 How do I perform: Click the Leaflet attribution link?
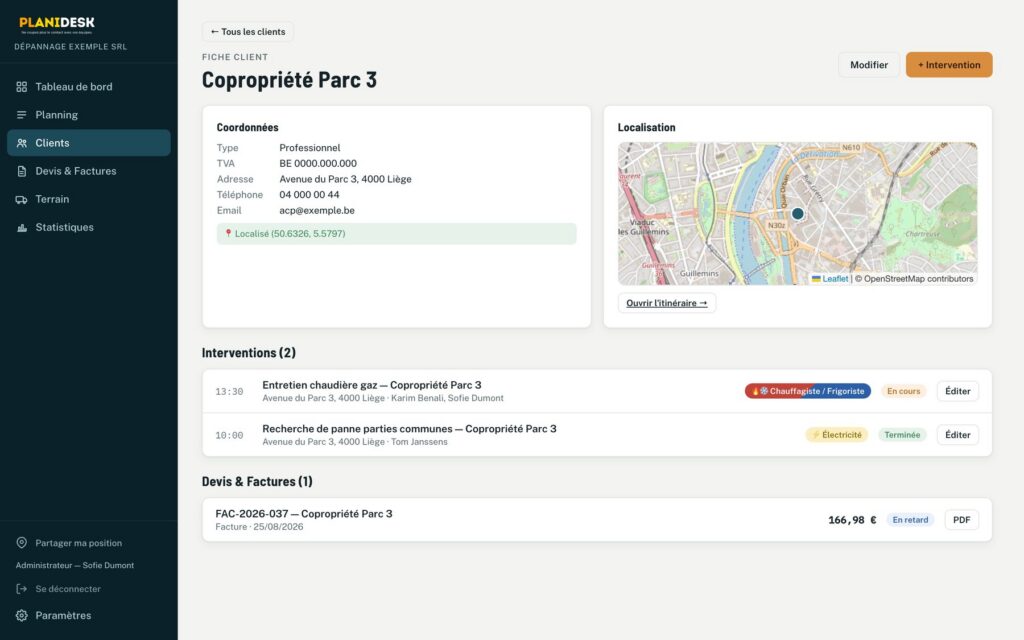(x=830, y=279)
